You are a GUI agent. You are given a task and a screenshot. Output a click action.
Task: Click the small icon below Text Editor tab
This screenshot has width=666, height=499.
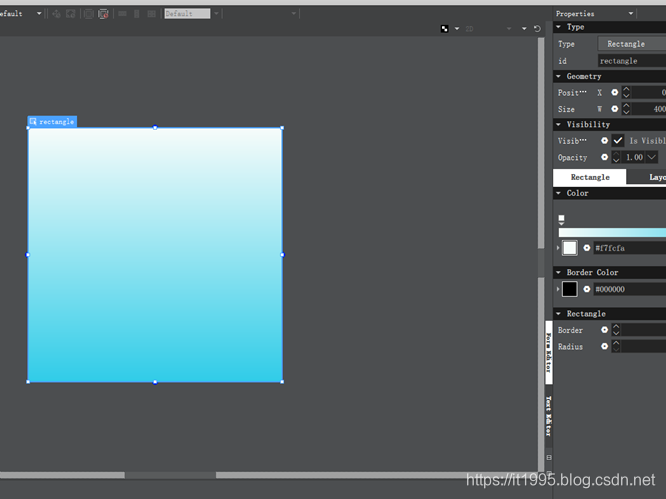point(549,457)
